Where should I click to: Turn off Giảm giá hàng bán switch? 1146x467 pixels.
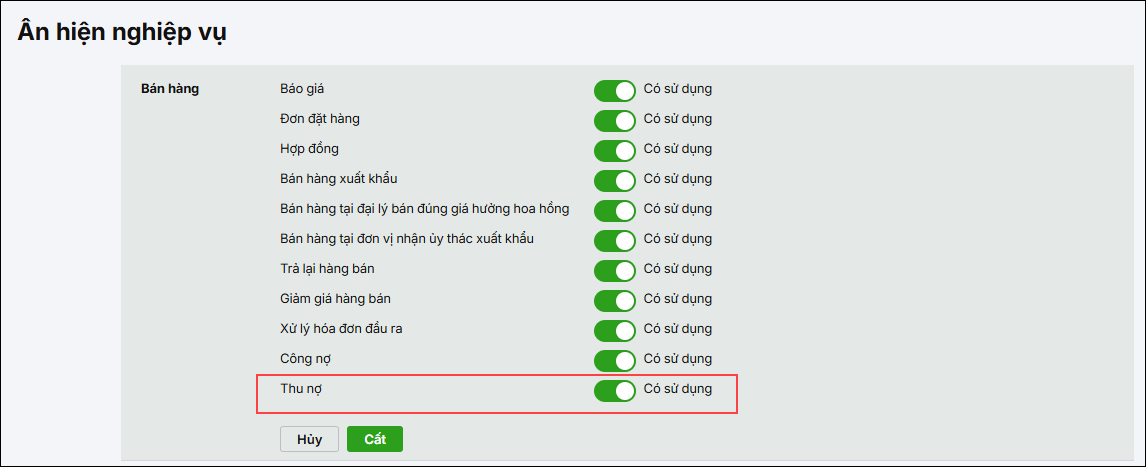[615, 301]
